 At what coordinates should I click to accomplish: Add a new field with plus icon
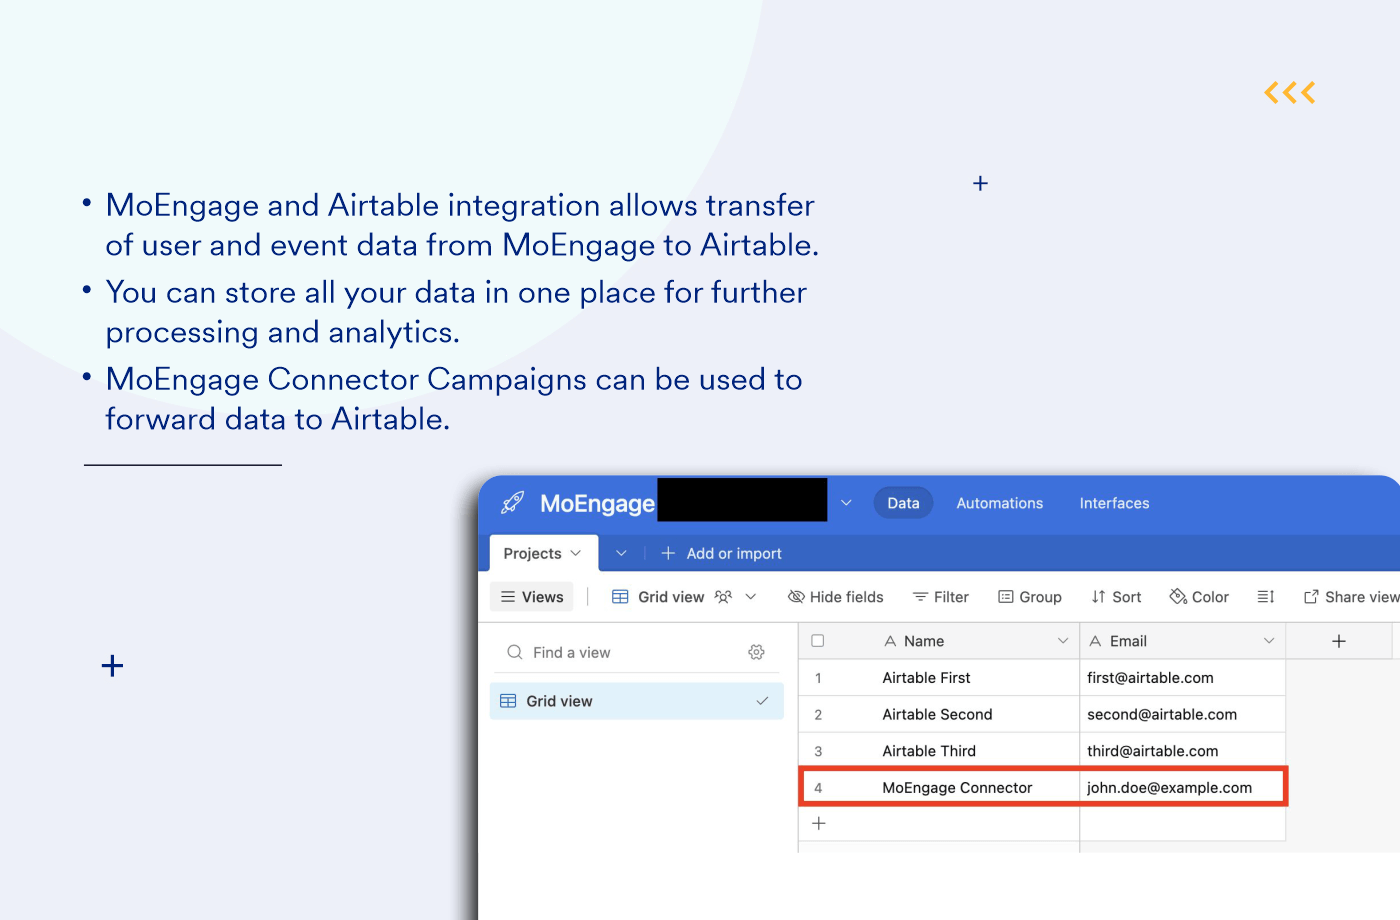tap(1339, 641)
